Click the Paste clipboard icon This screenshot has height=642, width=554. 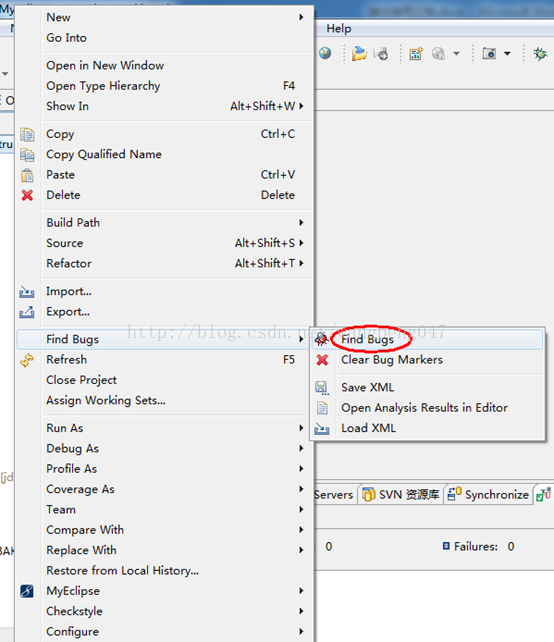(x=27, y=175)
